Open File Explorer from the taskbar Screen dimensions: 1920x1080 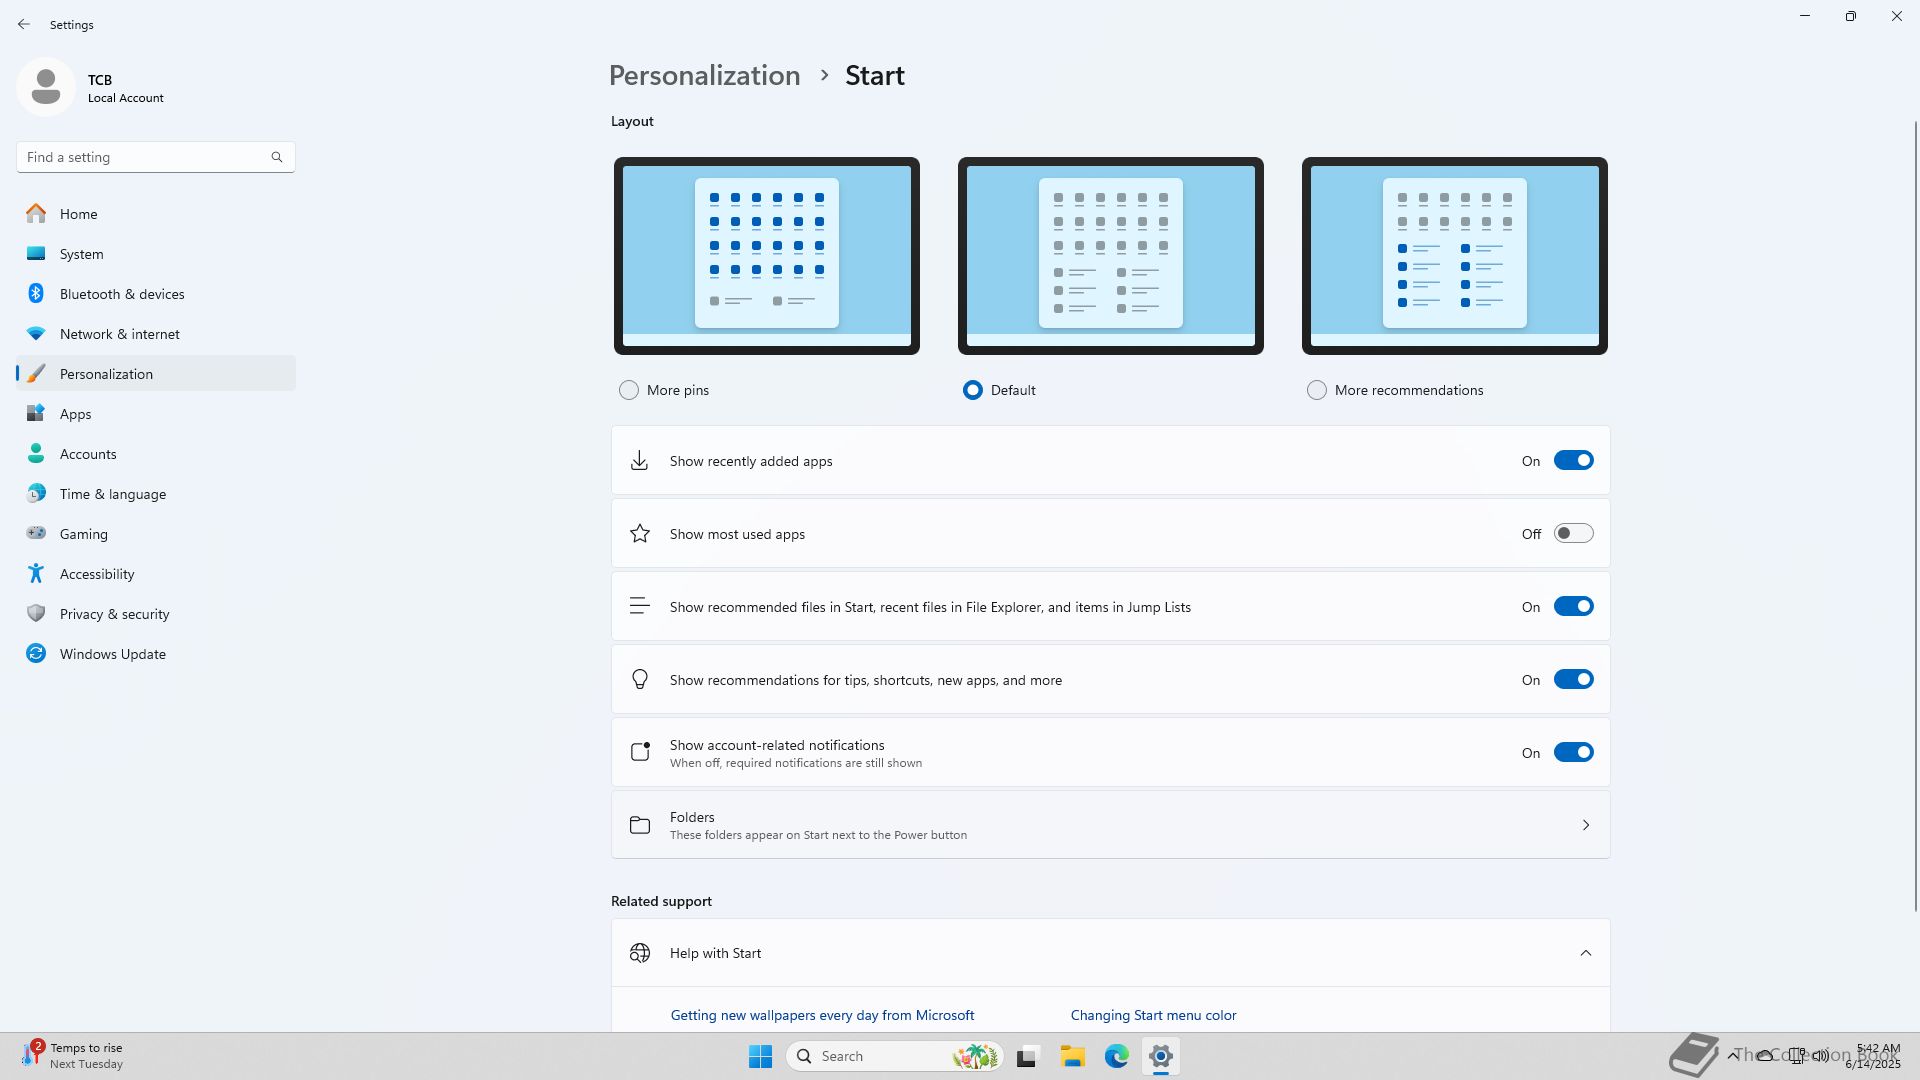[1072, 1056]
